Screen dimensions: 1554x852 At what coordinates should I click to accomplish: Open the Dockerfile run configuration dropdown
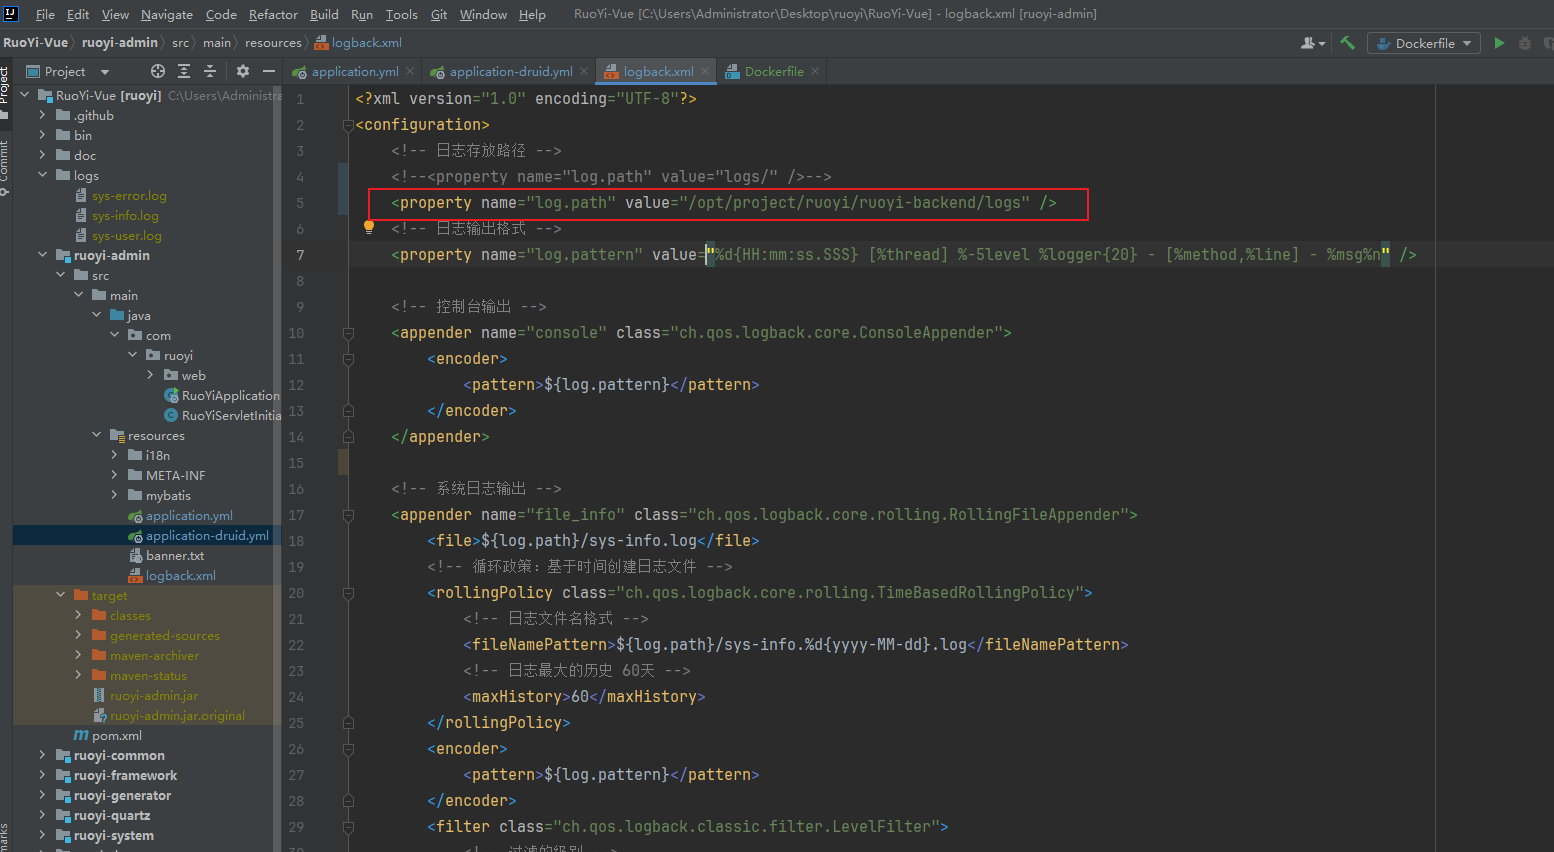[1466, 43]
